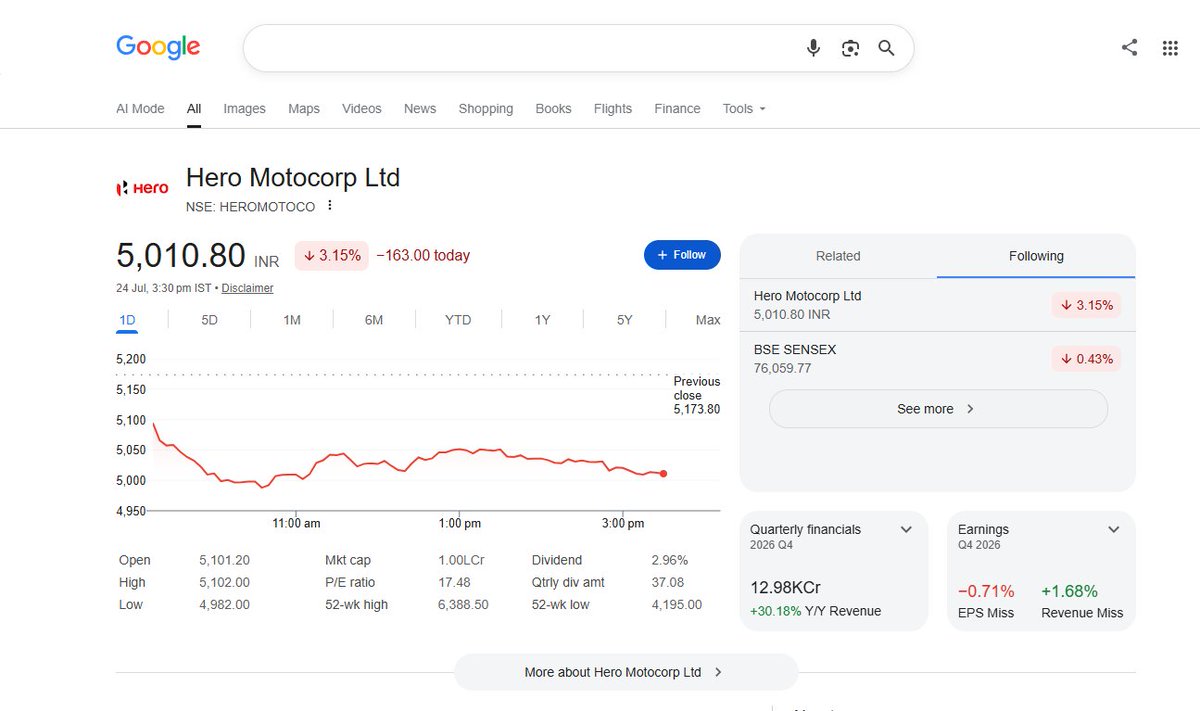Expand the Tools dropdown
The image size is (1200, 711).
click(744, 109)
